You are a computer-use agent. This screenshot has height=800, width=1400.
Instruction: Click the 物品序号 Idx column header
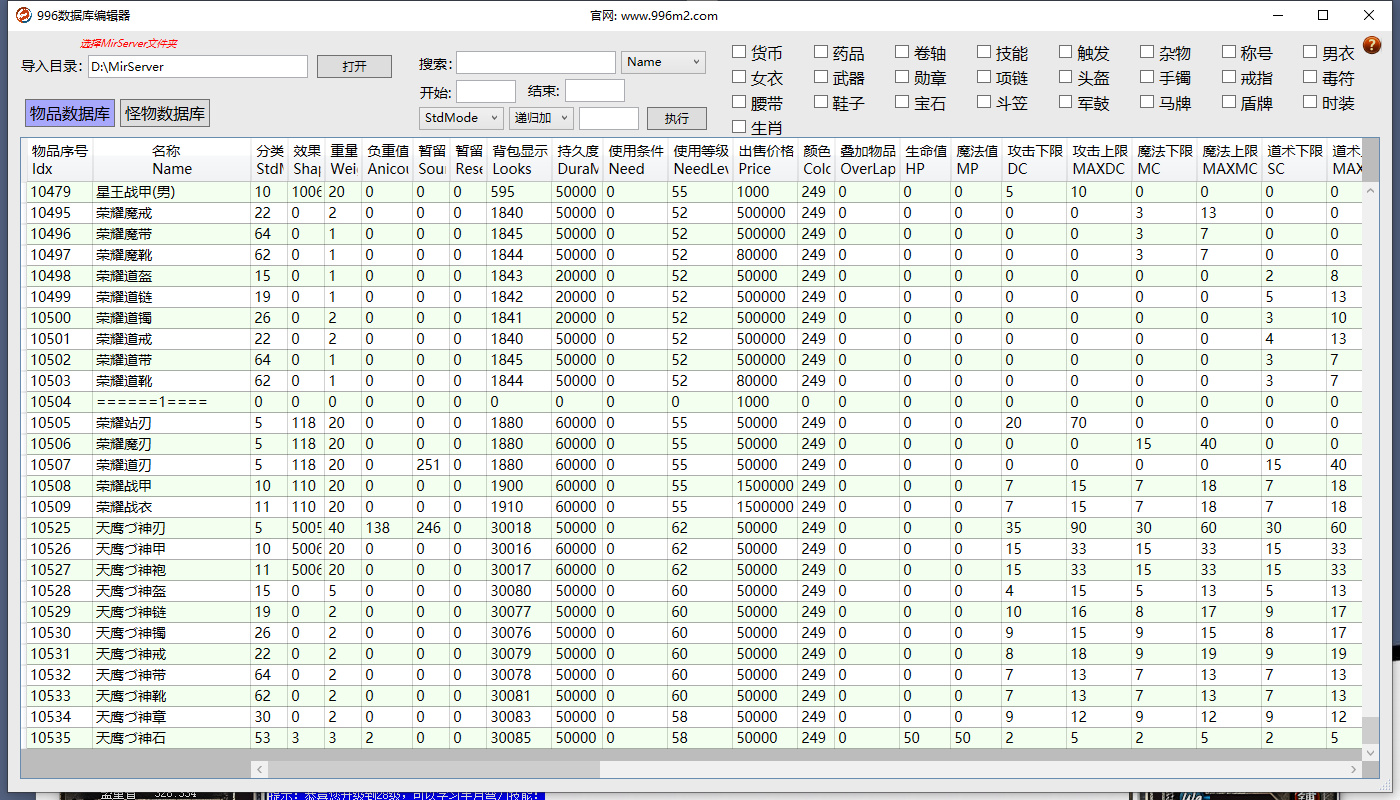tap(59, 160)
